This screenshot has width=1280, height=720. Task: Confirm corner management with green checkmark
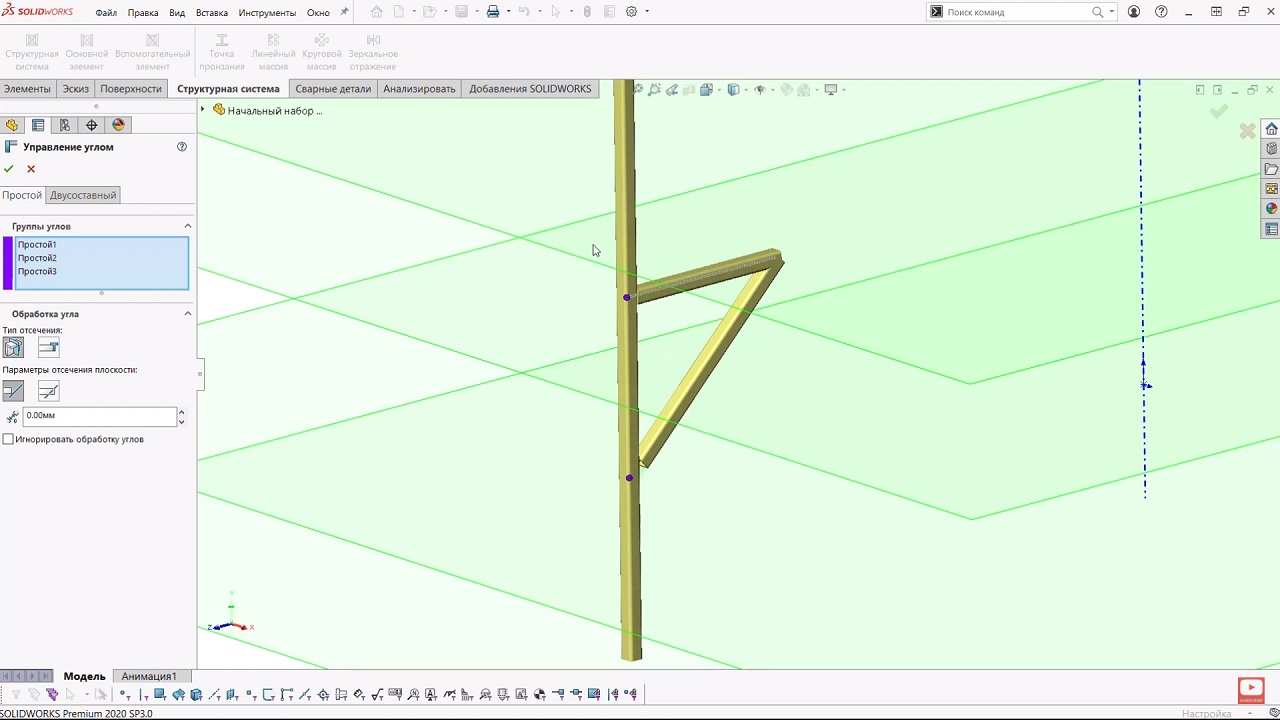(x=9, y=169)
